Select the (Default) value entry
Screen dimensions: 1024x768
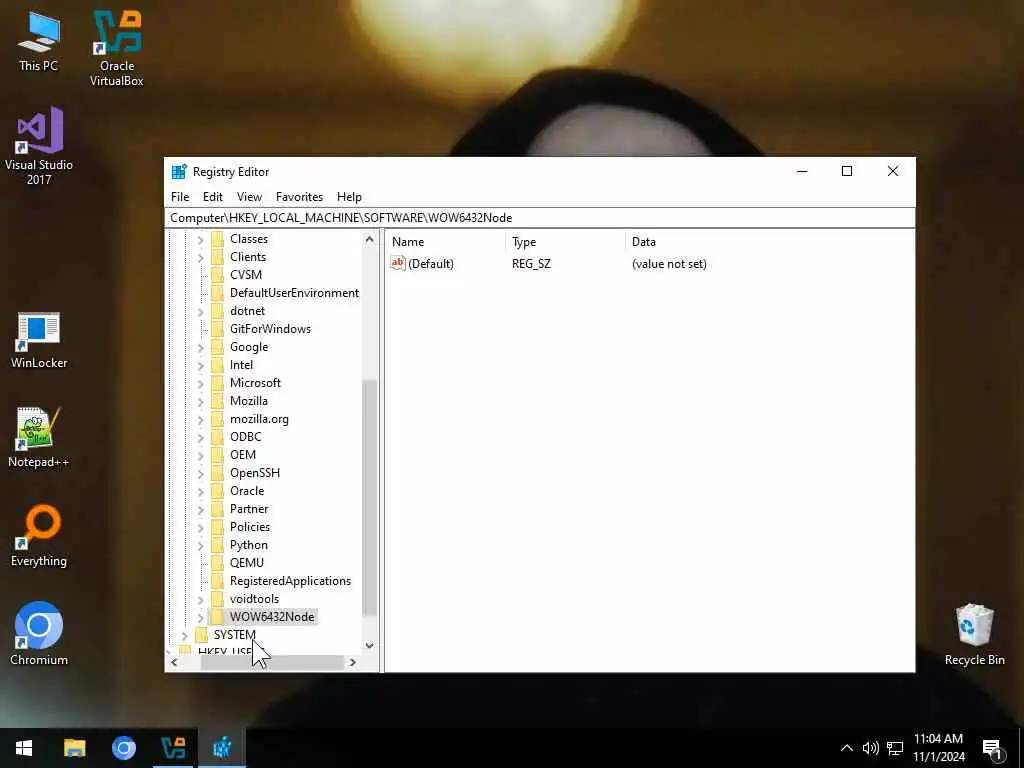tap(430, 264)
